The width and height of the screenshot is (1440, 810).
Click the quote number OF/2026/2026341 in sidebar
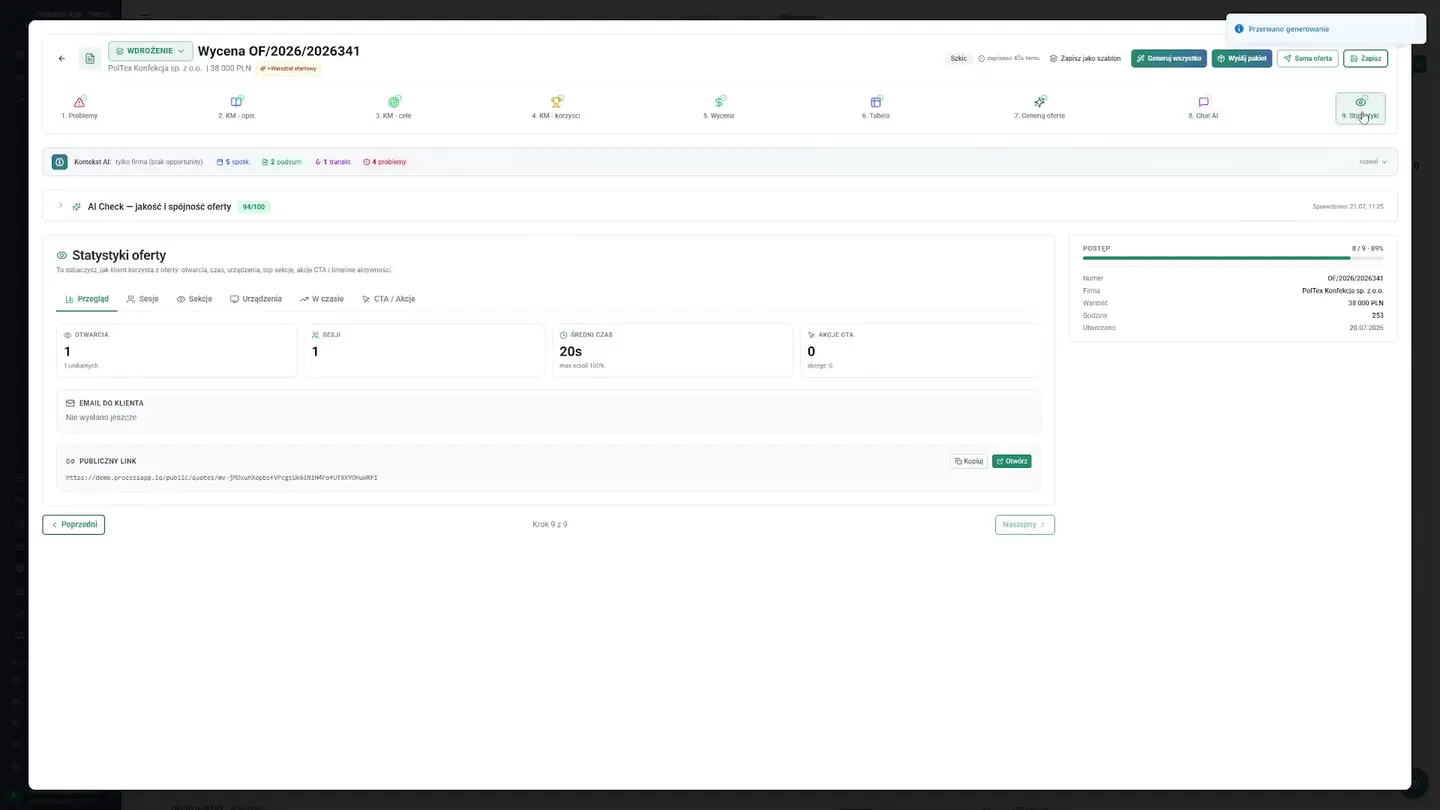click(x=1355, y=278)
